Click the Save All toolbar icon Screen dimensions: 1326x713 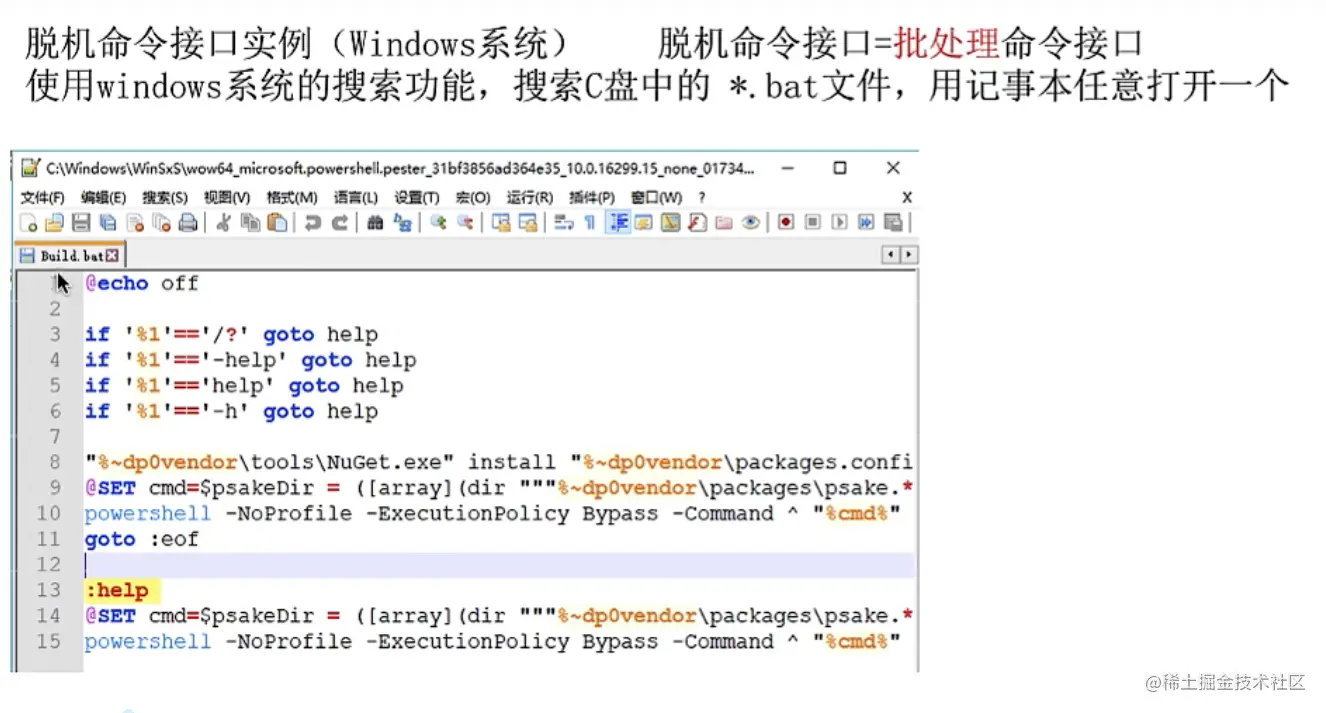click(x=107, y=223)
